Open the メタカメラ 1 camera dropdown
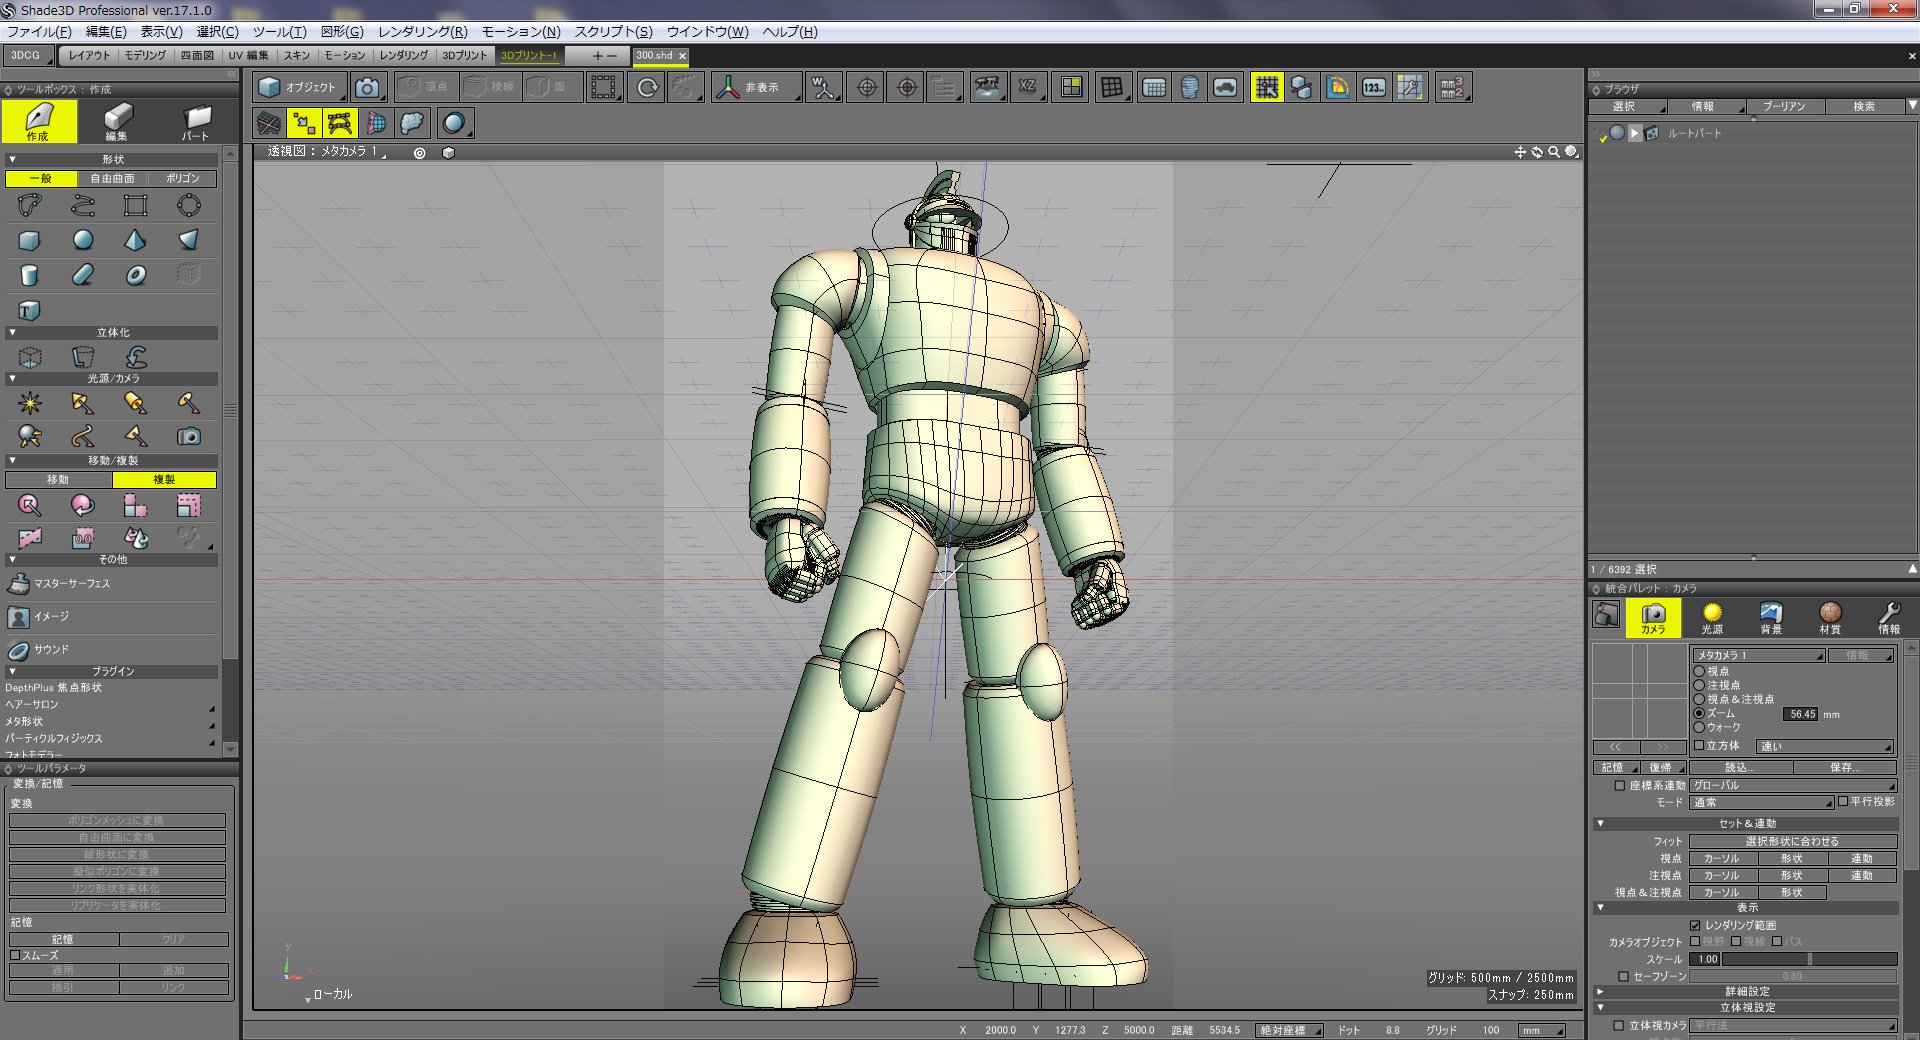This screenshot has width=1920, height=1040. click(1759, 655)
